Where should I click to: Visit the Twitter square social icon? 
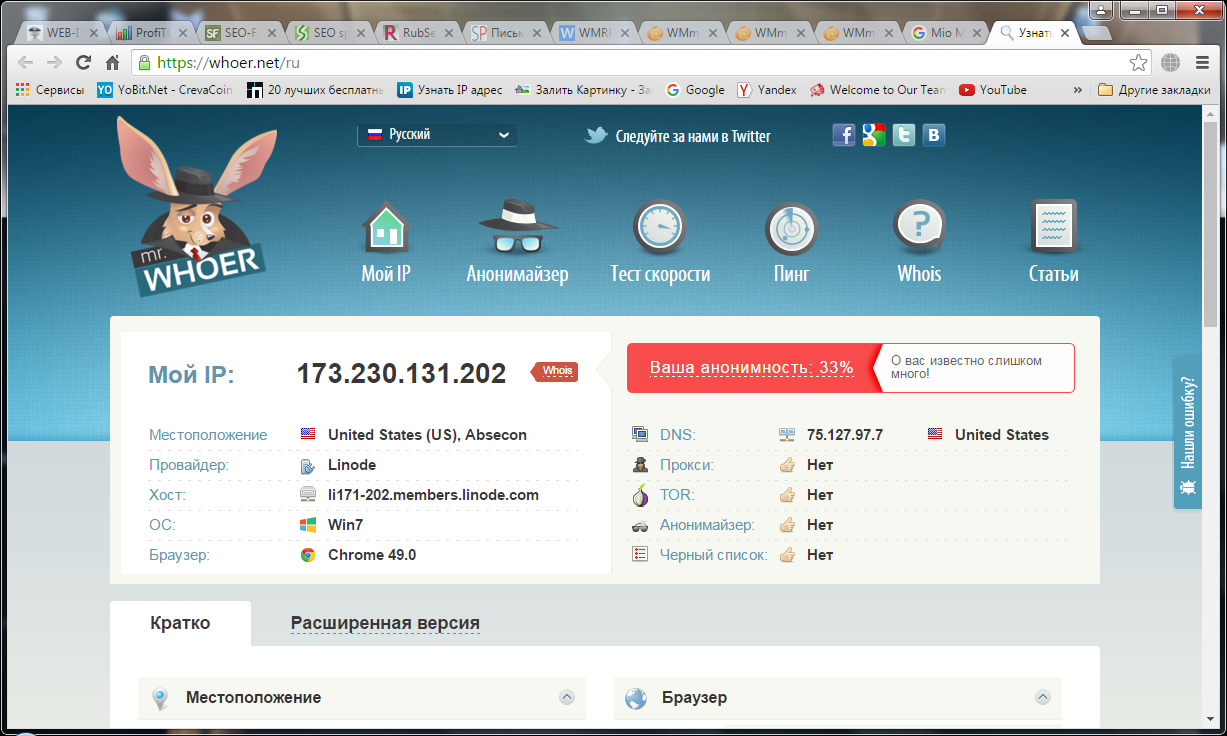coord(904,135)
